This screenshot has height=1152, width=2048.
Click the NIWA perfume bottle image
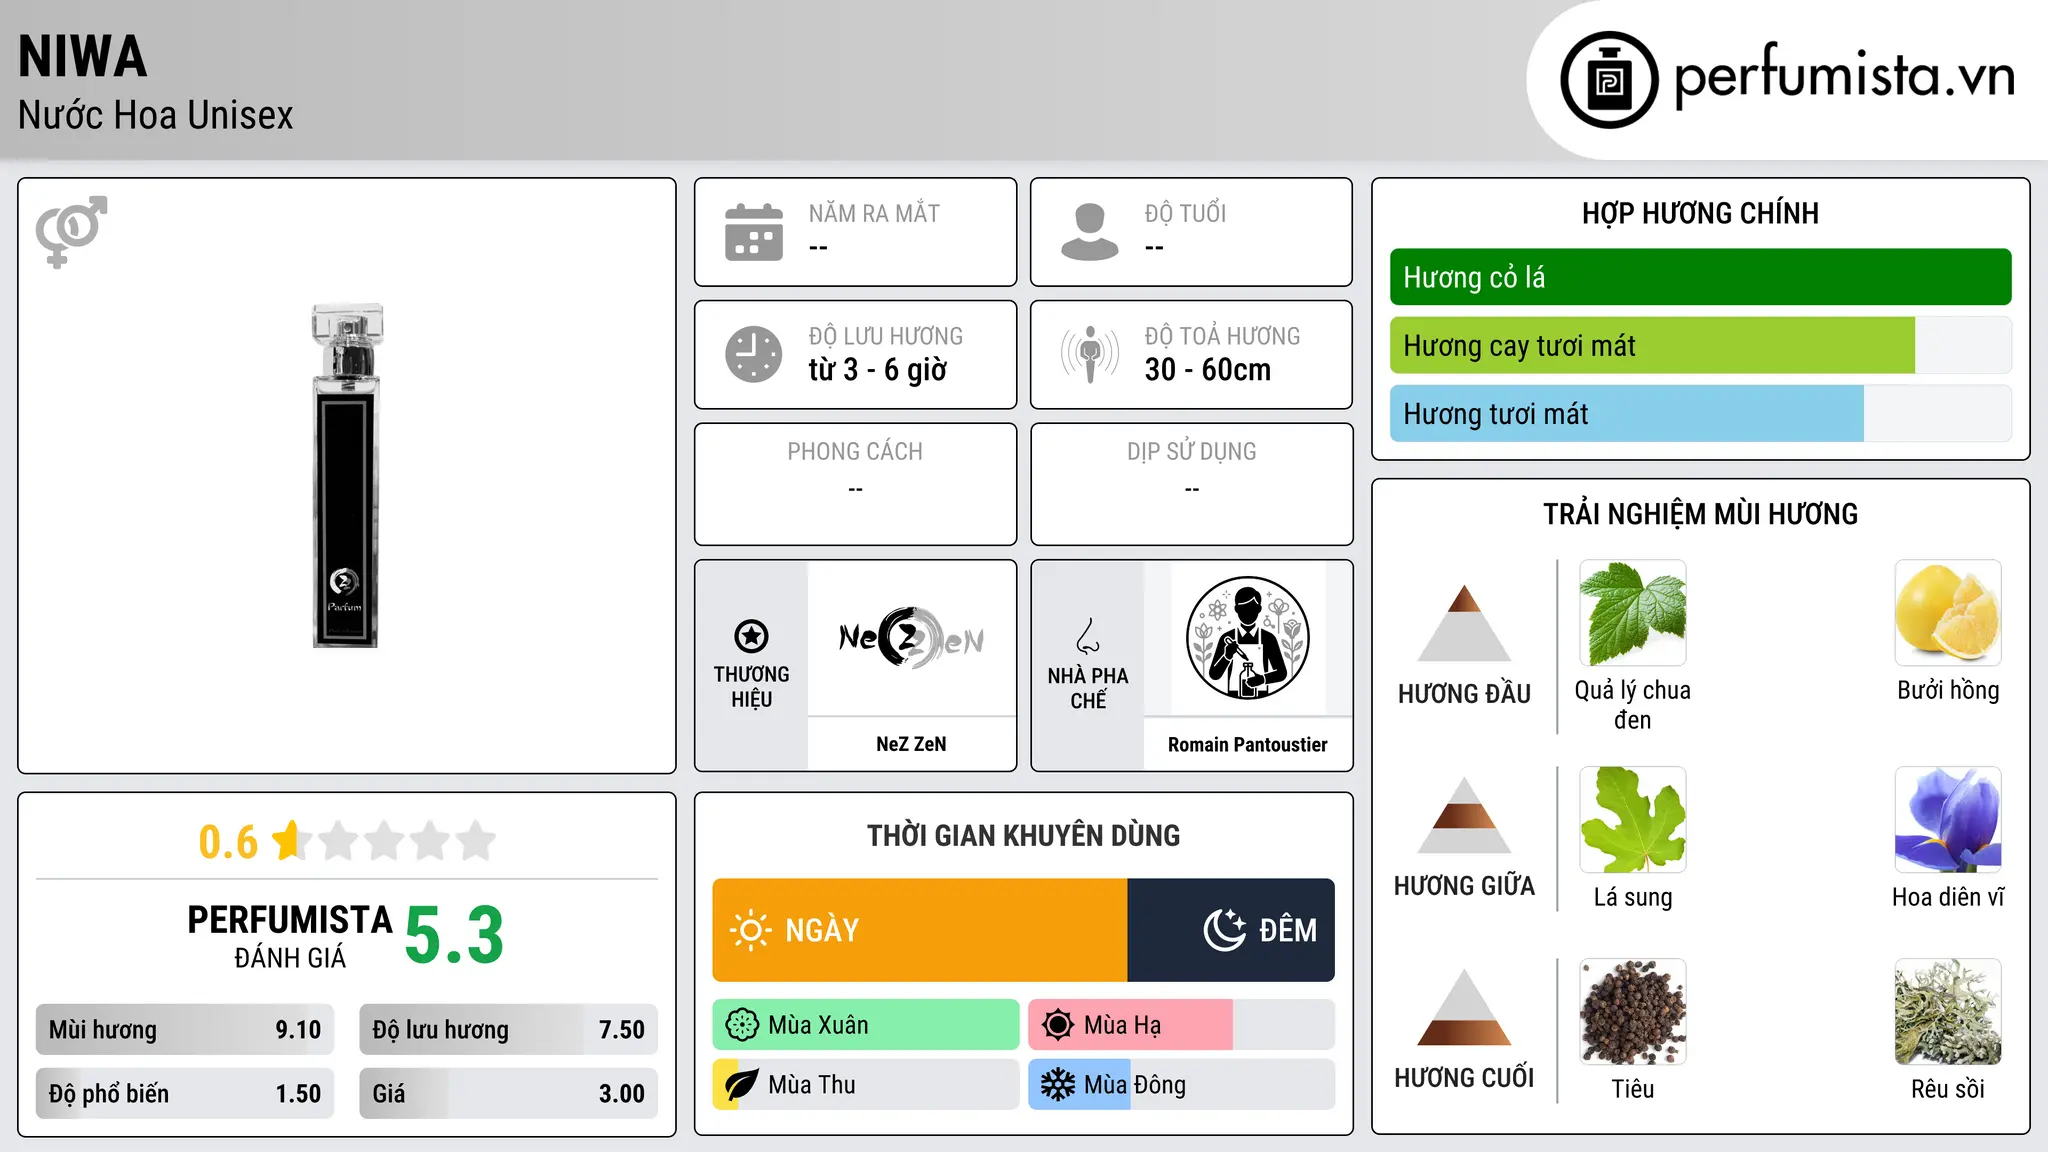tap(346, 476)
